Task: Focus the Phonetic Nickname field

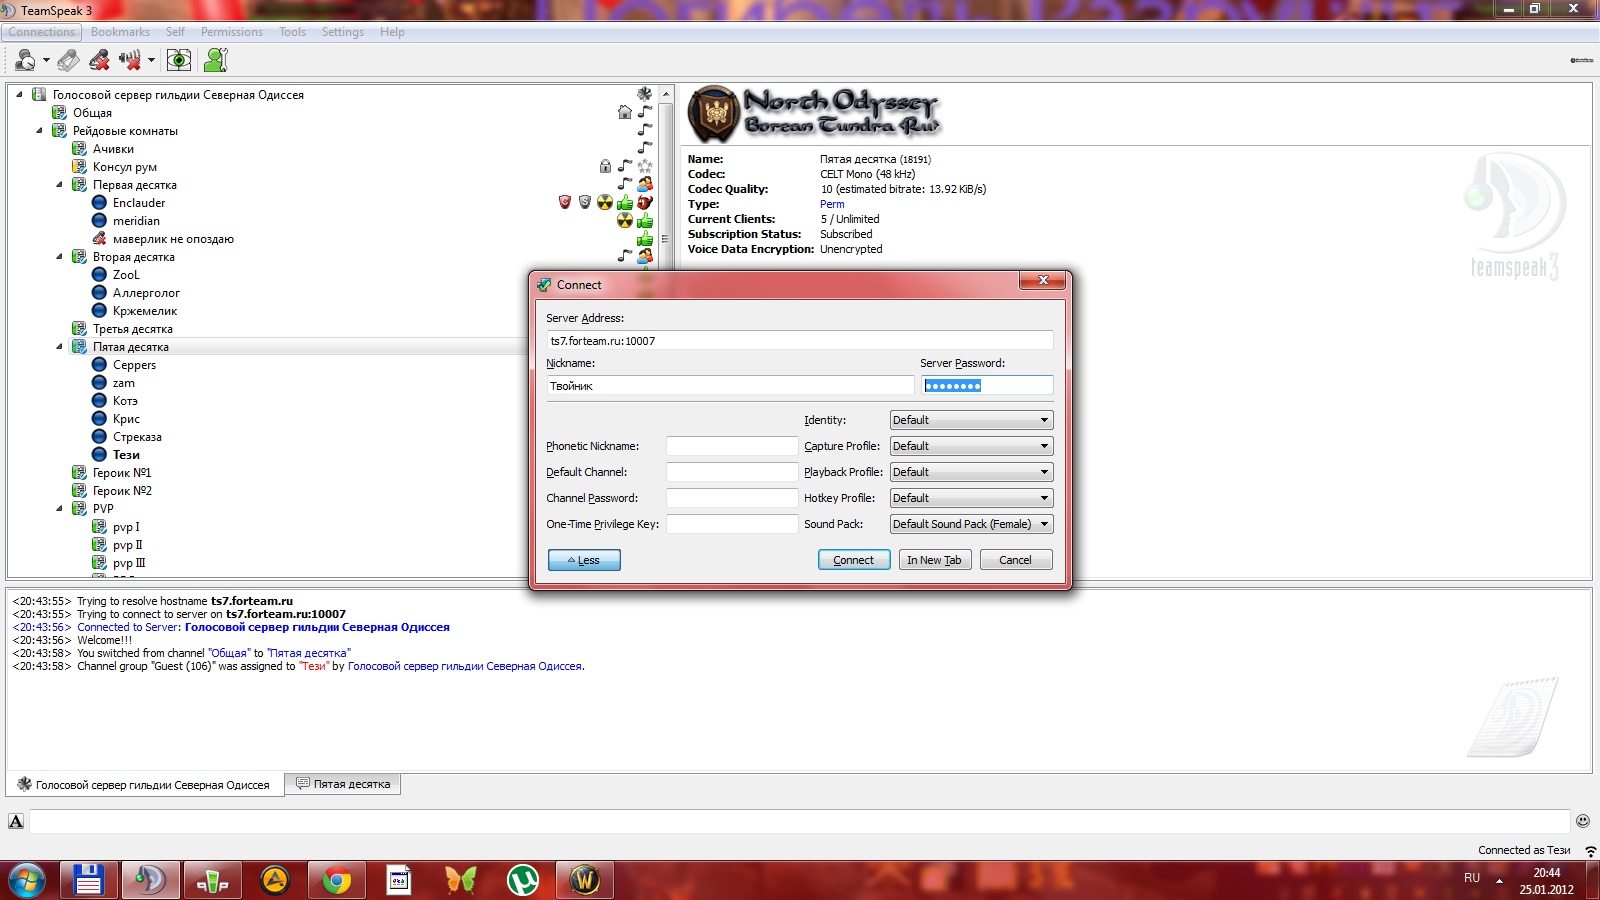Action: click(732, 446)
